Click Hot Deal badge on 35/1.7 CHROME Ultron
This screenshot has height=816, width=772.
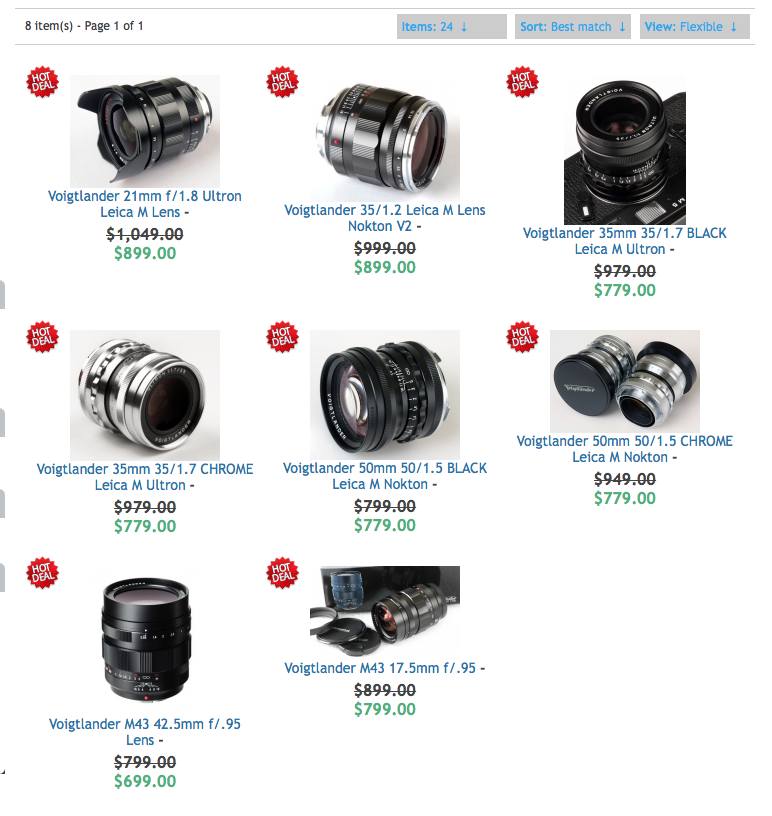click(x=43, y=337)
